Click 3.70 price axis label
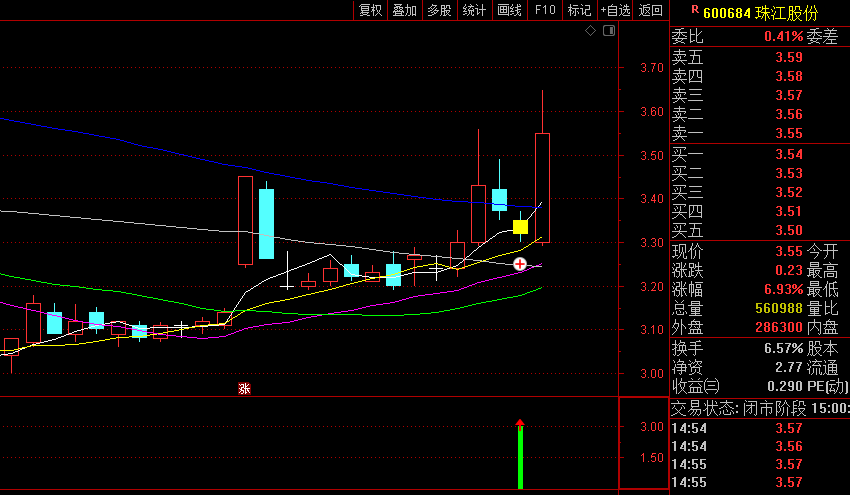 [652, 68]
